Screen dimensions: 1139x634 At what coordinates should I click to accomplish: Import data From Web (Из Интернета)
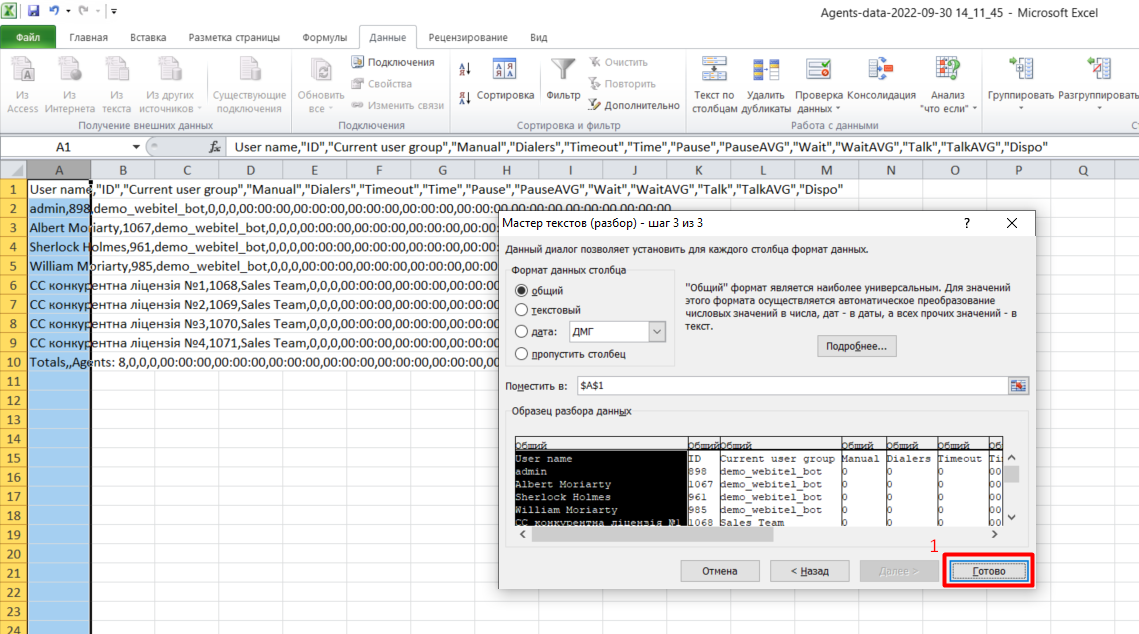[70, 86]
